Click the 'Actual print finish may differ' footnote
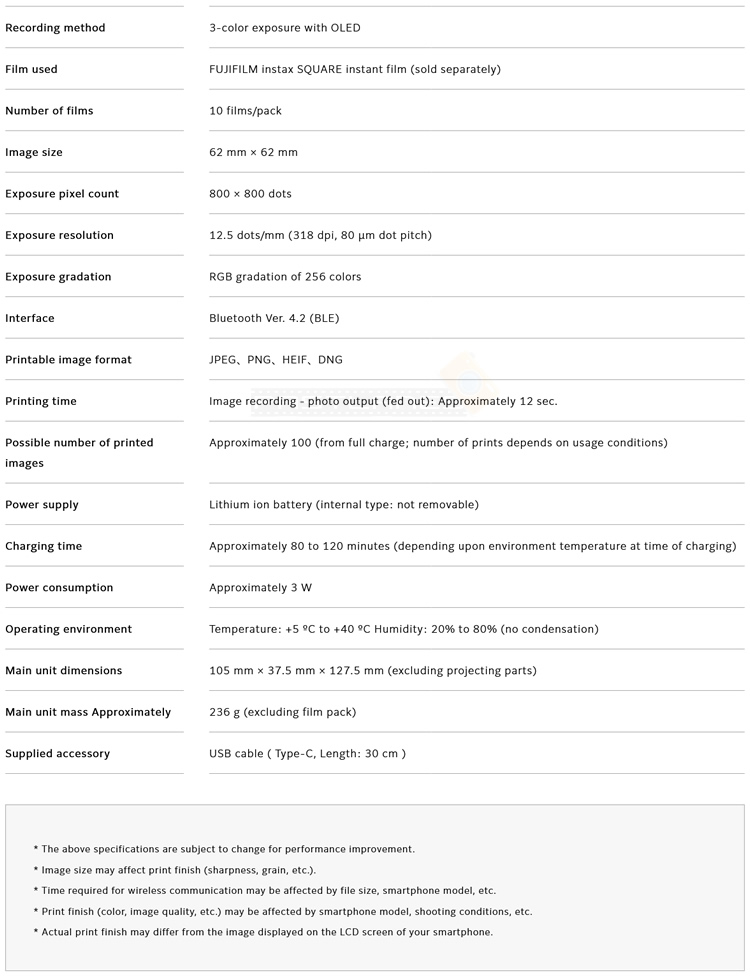 point(267,932)
